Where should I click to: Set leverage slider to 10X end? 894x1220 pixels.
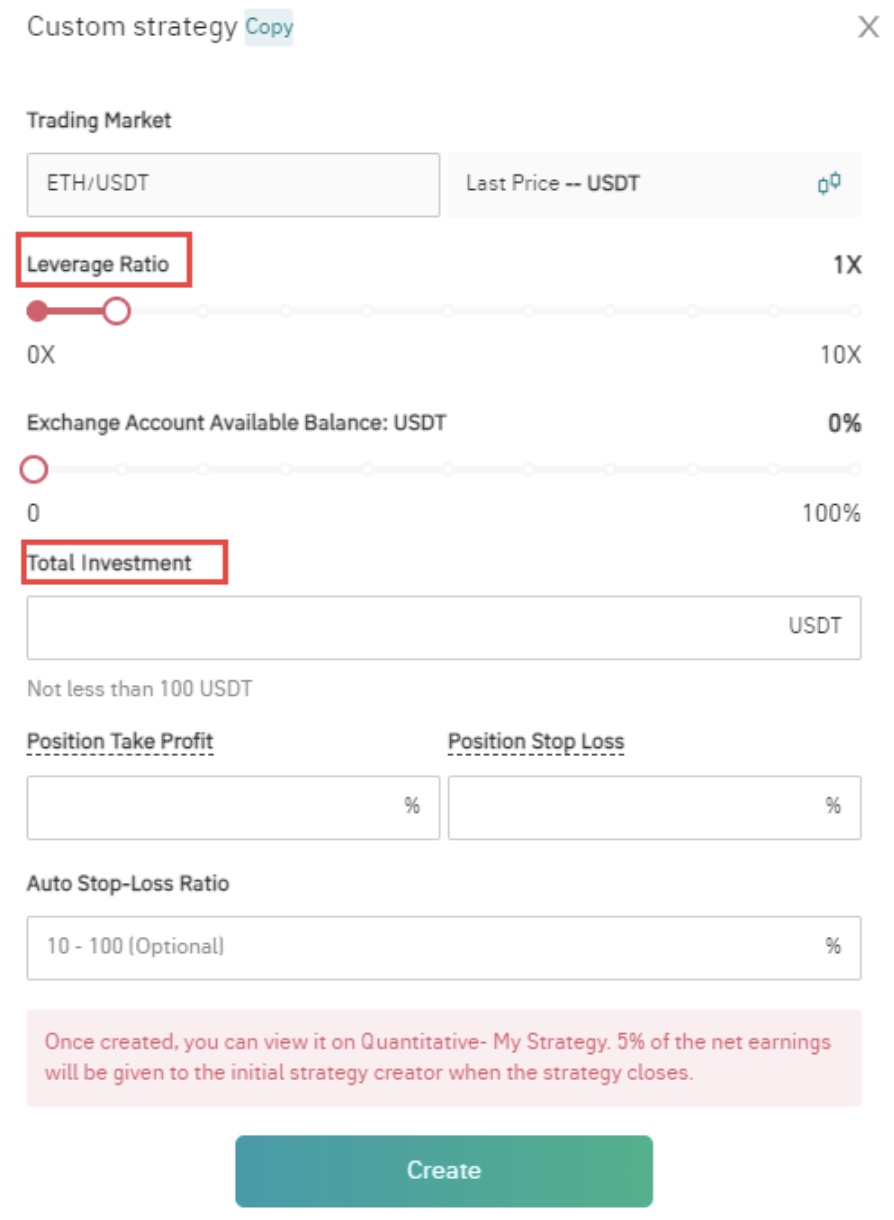[854, 312]
